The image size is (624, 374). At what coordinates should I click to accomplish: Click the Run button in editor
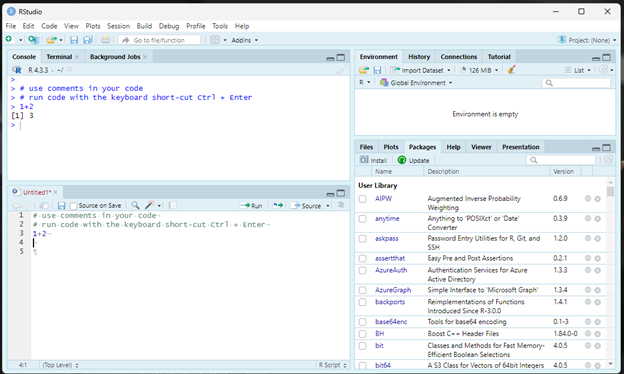pos(251,206)
